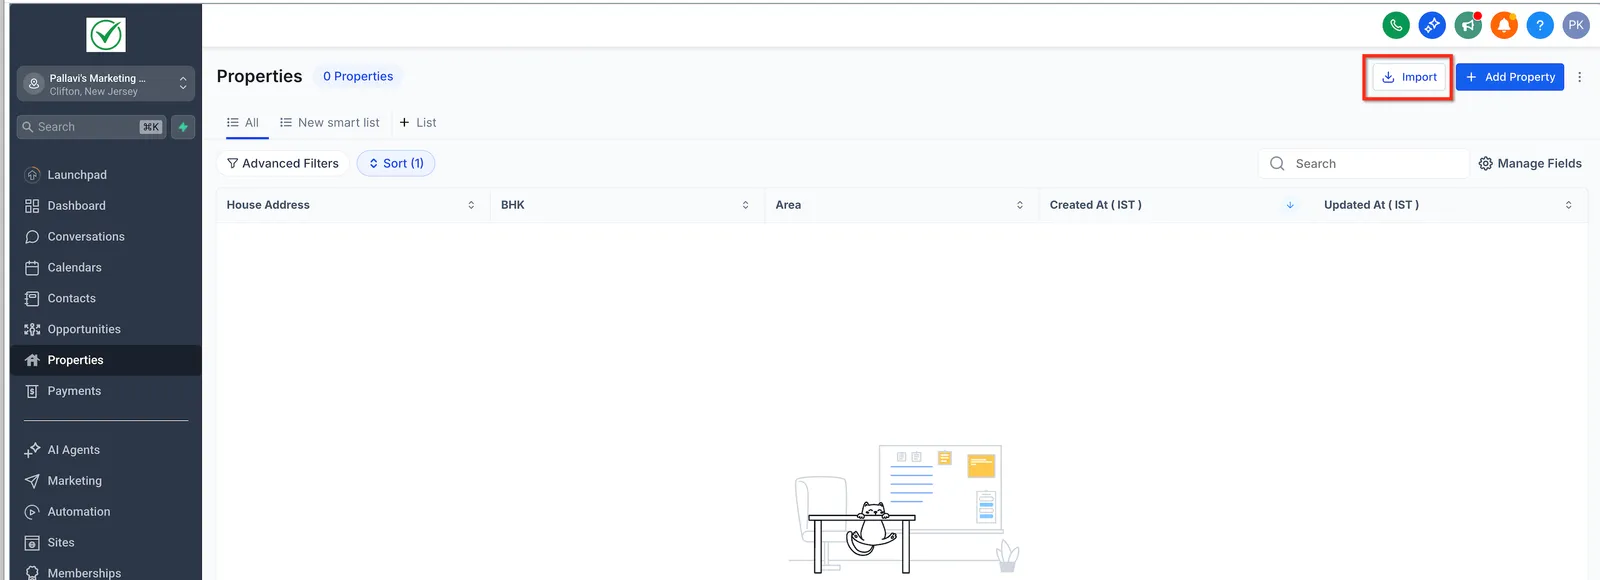
Task: Open the blue AI sparkle assistant icon
Action: pos(1432,25)
